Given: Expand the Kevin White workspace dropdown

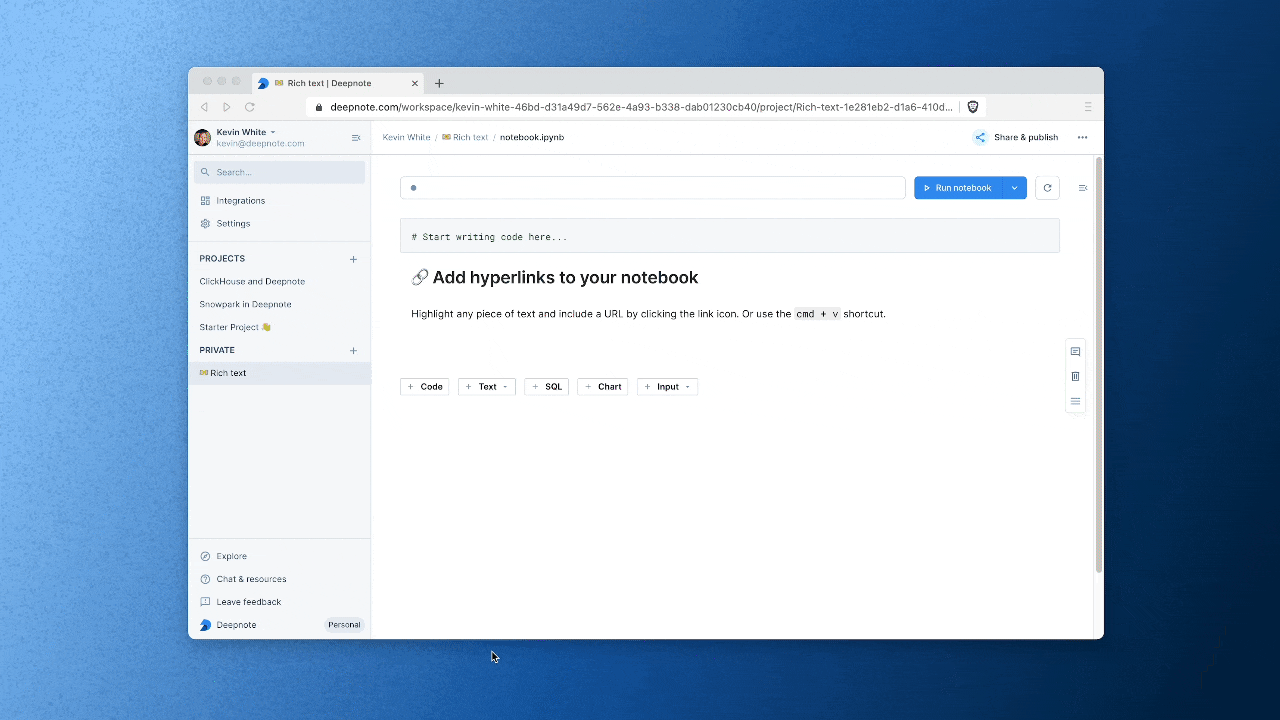Looking at the screenshot, I should click(x=272, y=132).
